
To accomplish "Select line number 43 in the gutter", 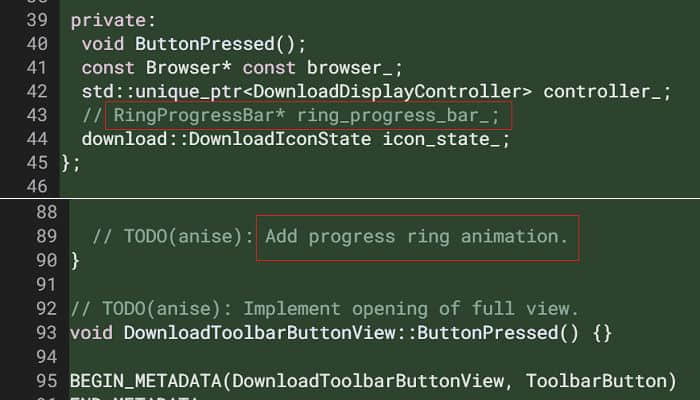I will click(37, 115).
